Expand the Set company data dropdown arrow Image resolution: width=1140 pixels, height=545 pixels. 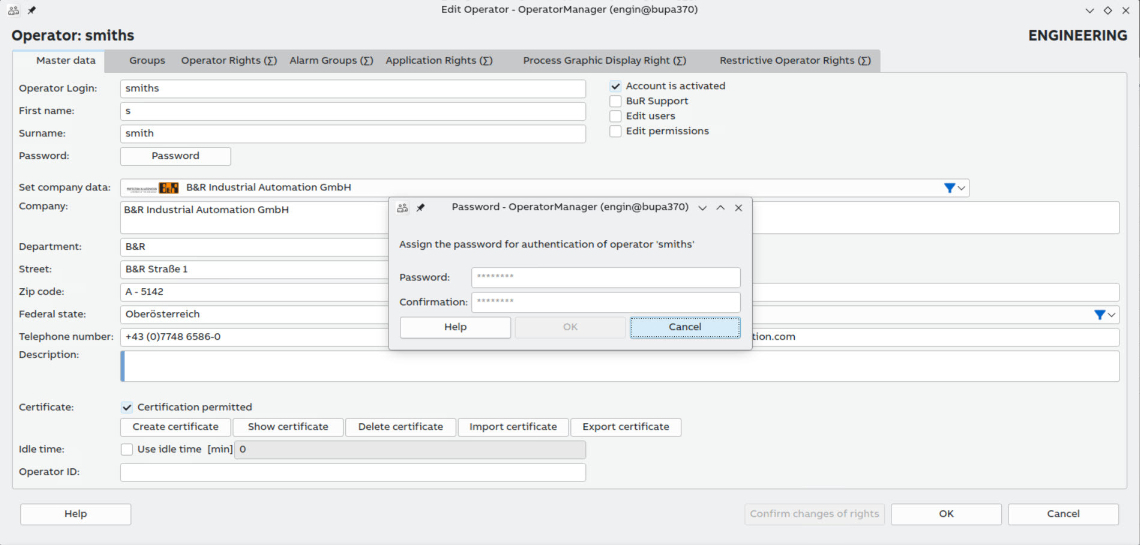click(x=962, y=188)
